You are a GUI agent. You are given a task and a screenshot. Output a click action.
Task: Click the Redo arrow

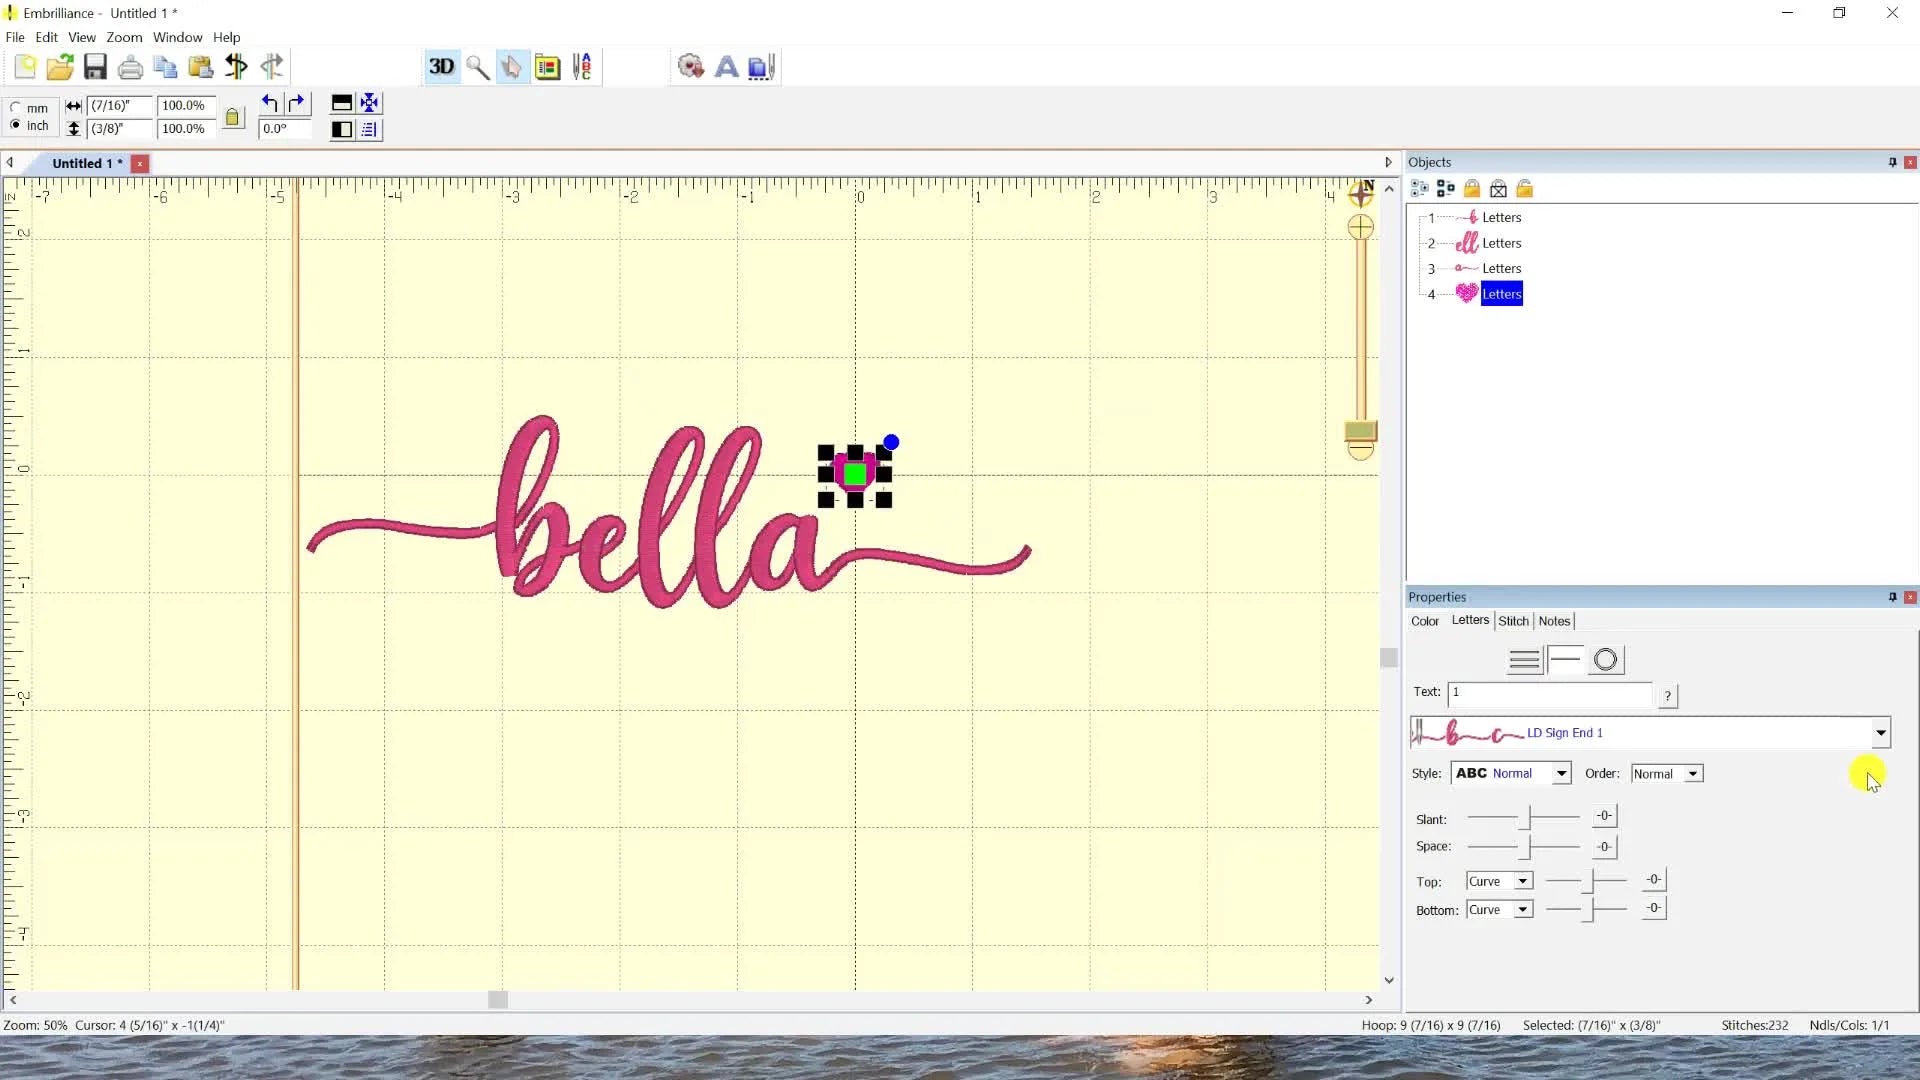[x=296, y=103]
